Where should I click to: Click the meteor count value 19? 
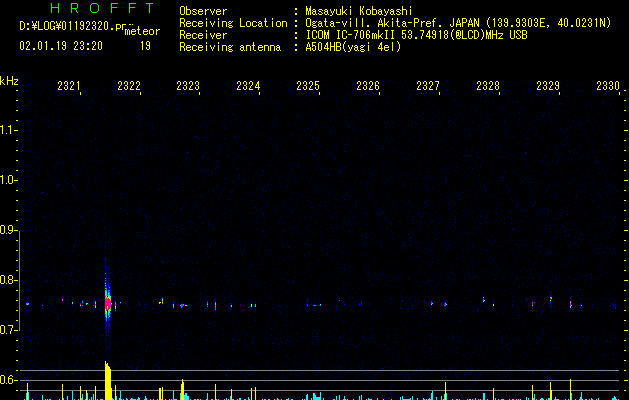pos(145,46)
